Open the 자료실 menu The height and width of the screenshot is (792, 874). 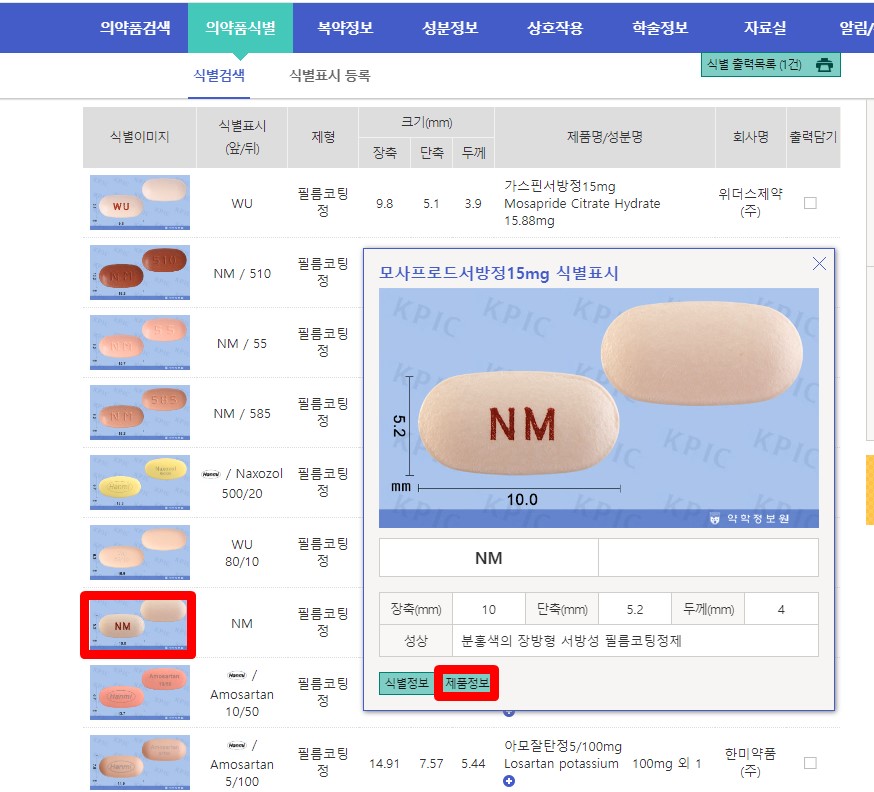click(x=765, y=27)
